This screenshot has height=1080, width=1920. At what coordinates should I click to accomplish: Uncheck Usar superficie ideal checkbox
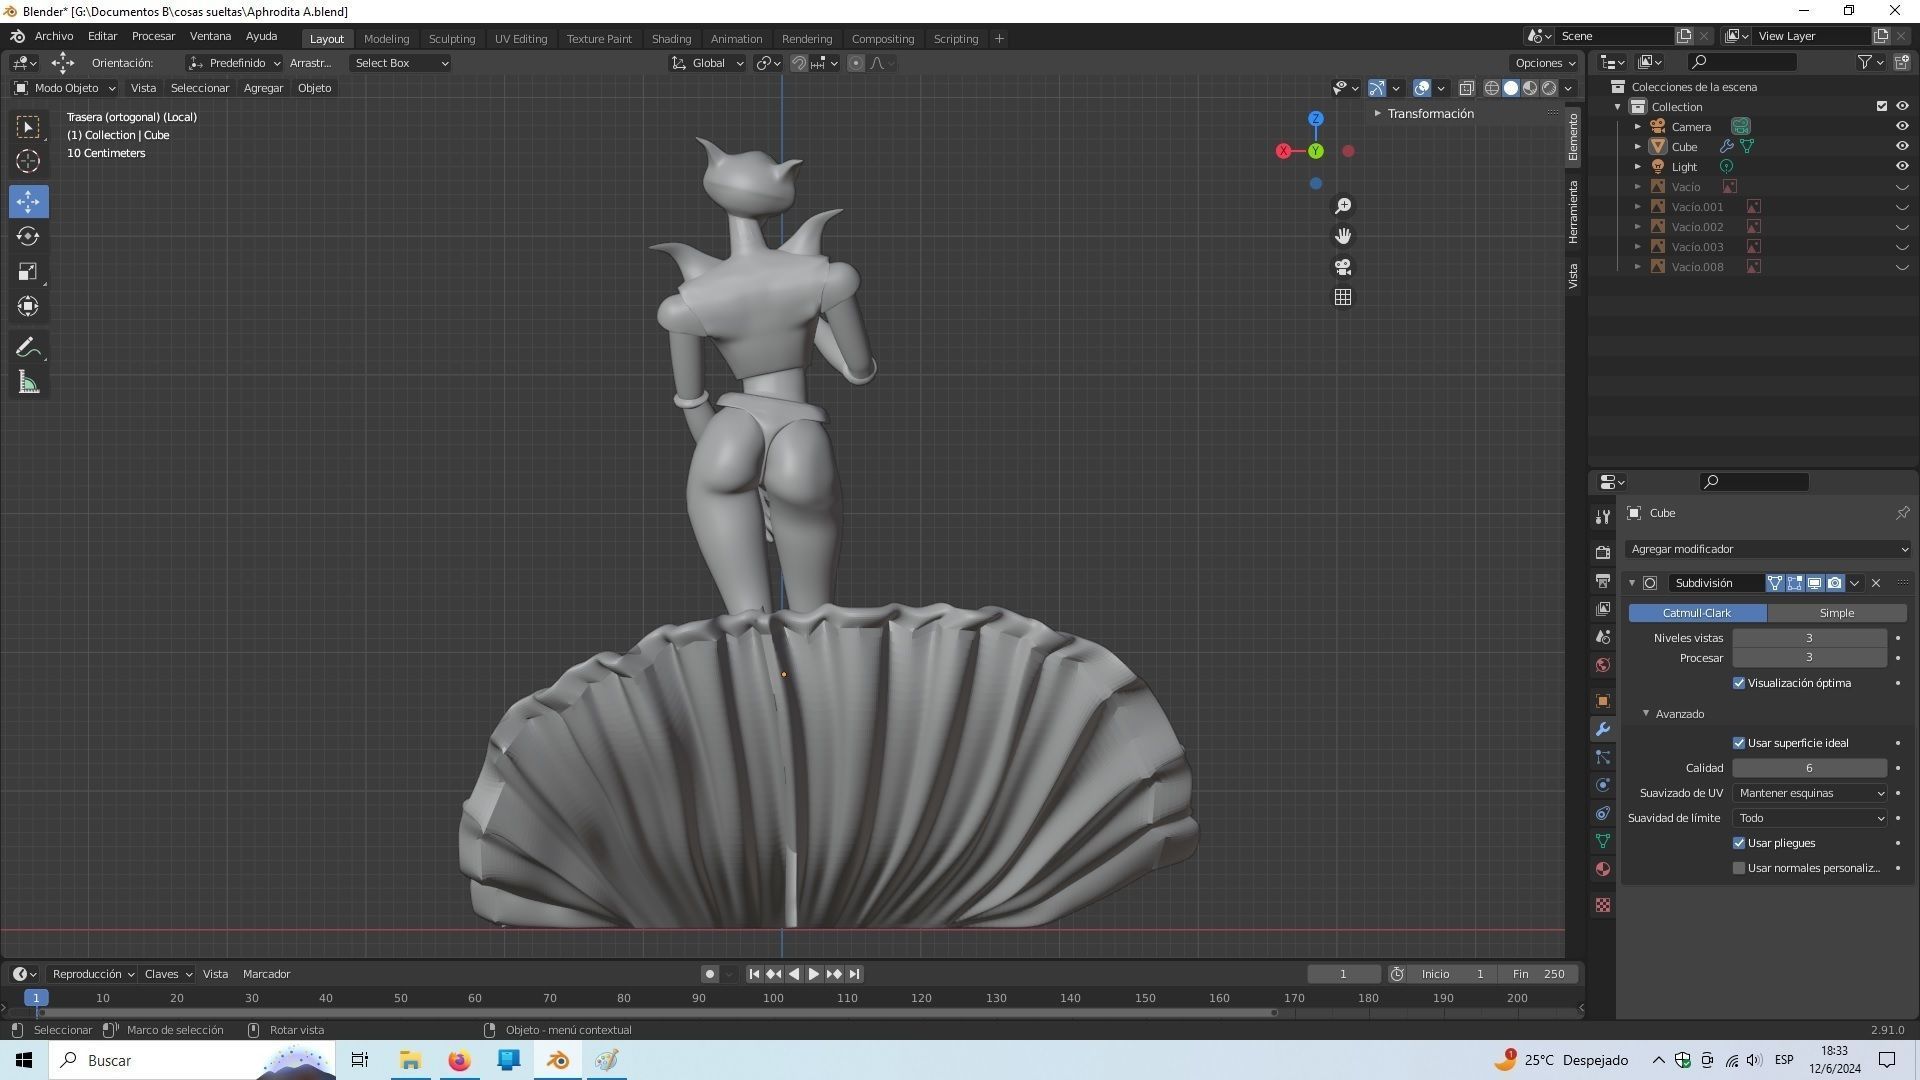[1739, 743]
